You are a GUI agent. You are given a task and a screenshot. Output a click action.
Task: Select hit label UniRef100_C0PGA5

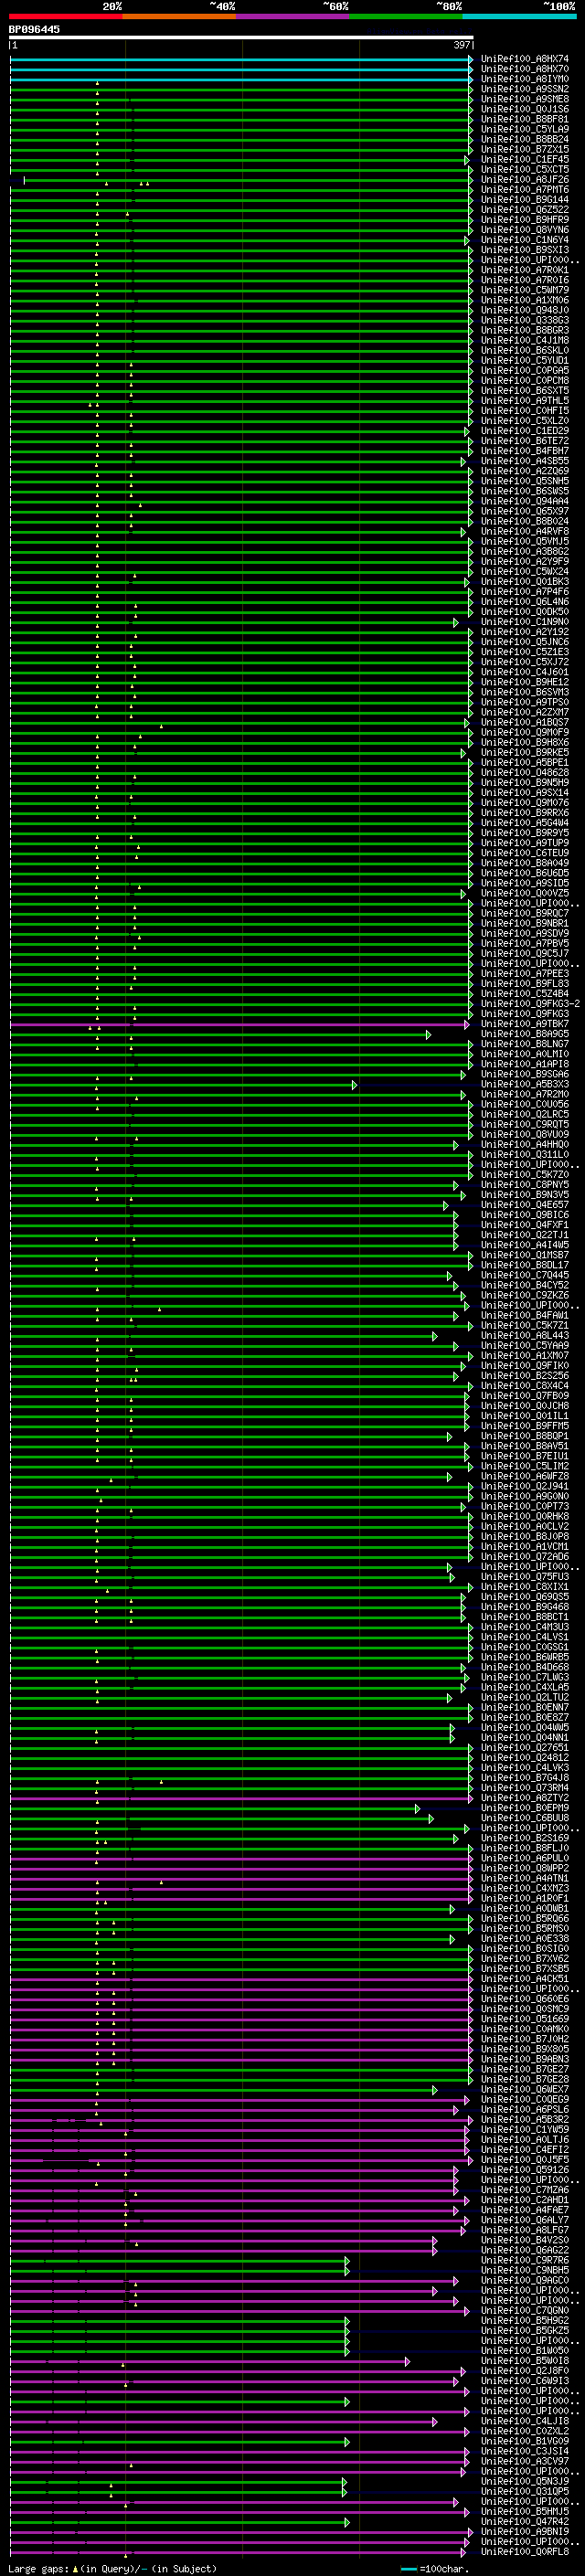[x=524, y=371]
